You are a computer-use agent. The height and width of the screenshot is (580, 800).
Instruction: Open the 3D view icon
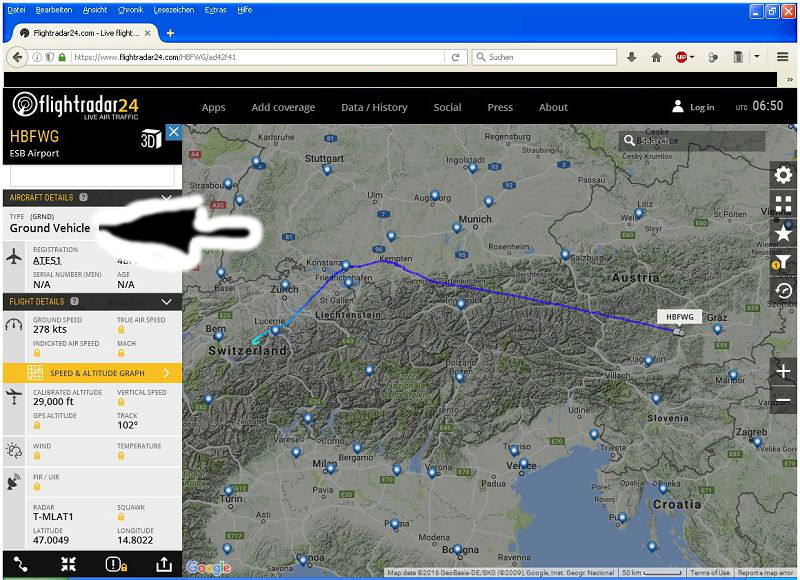tap(151, 139)
